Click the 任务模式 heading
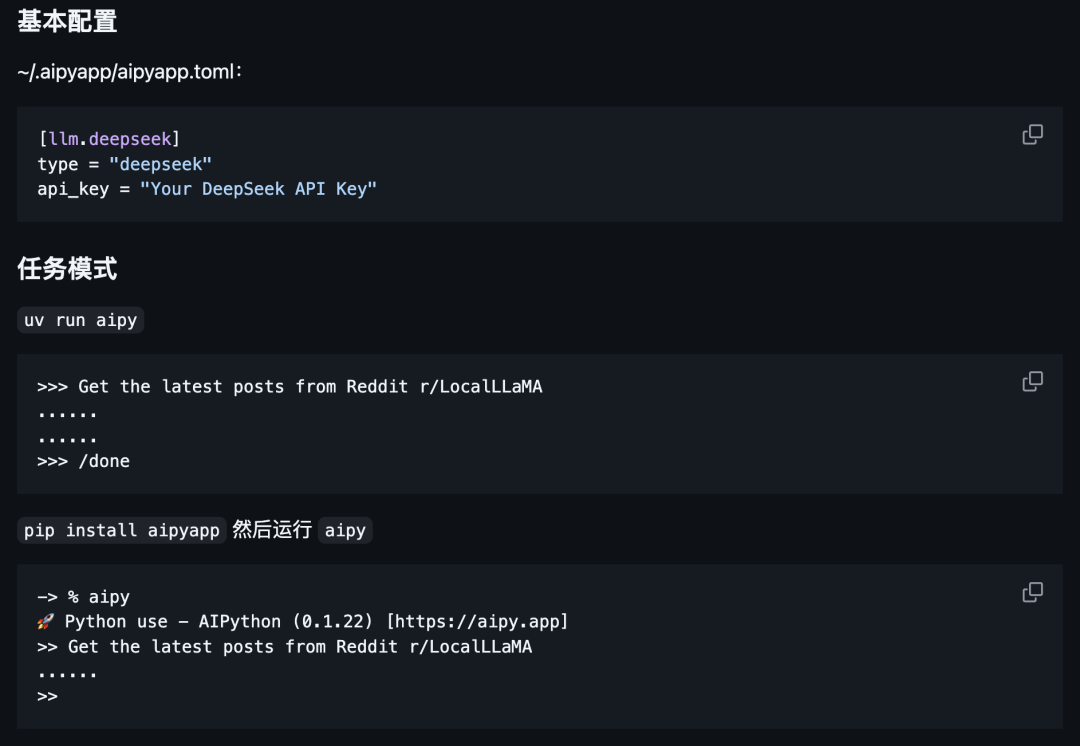The height and width of the screenshot is (746, 1080). coord(67,269)
